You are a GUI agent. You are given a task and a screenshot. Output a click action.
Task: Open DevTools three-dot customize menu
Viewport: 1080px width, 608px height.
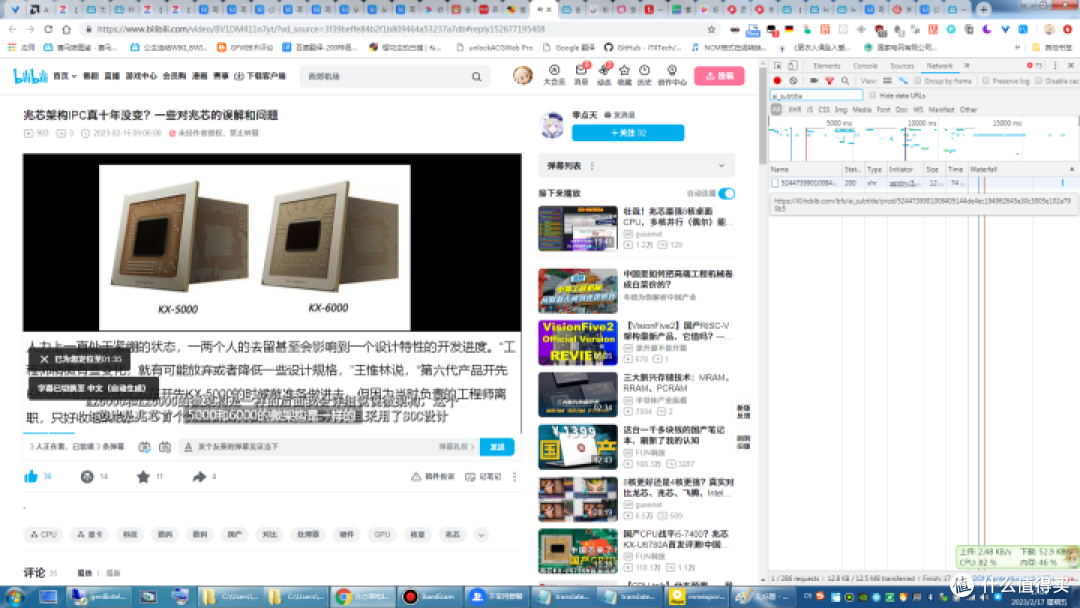(x=1055, y=65)
